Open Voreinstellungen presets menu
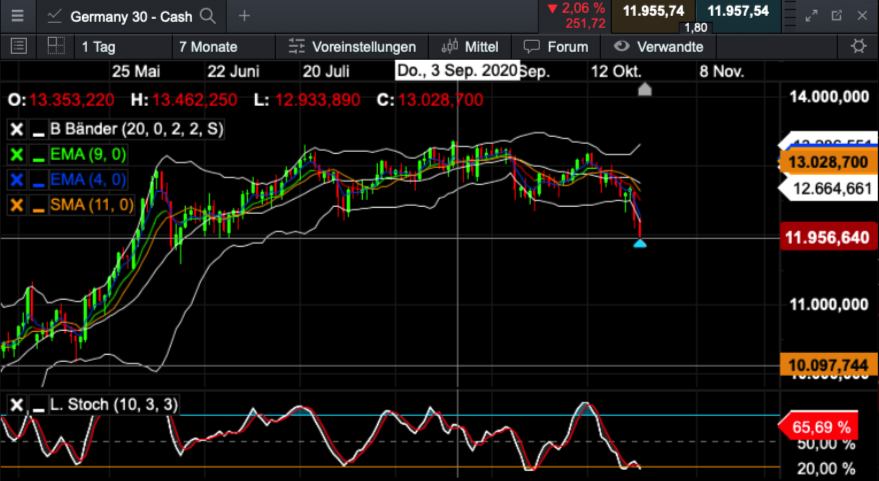 click(x=352, y=47)
